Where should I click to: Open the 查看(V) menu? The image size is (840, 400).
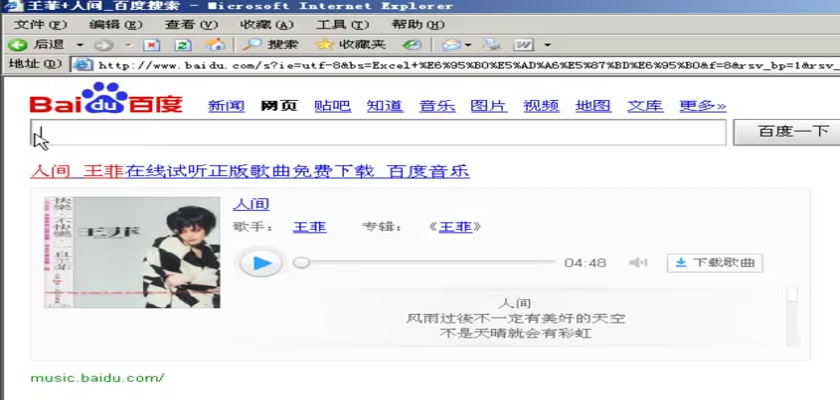tap(191, 25)
